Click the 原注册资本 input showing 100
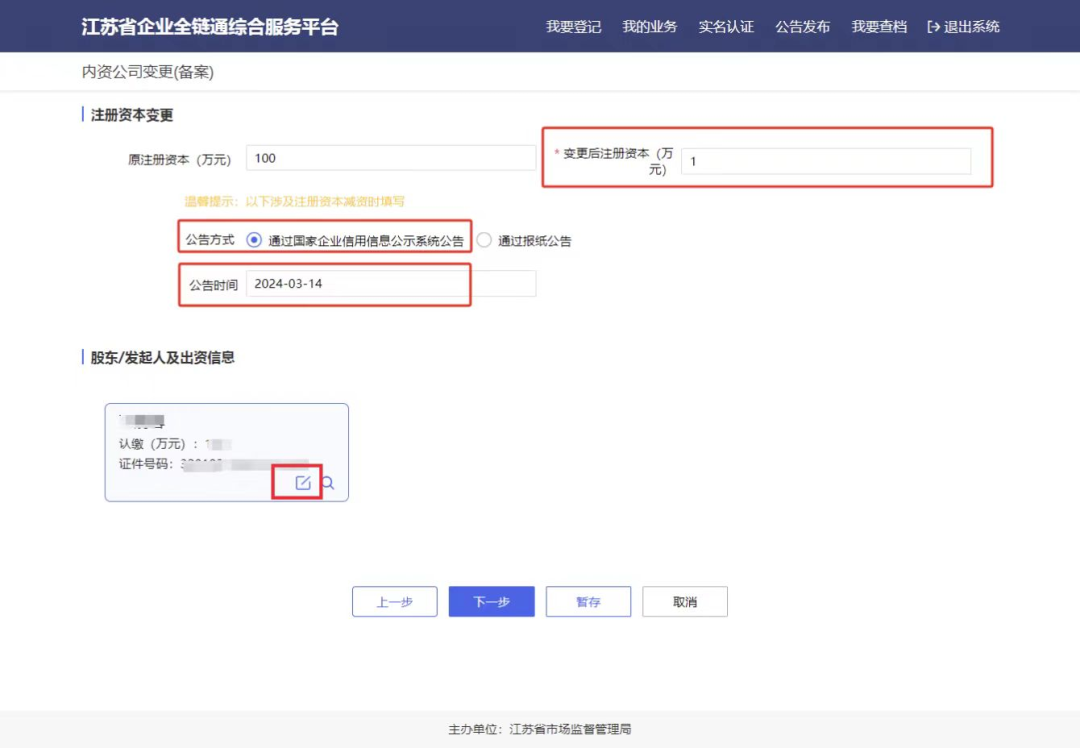The image size is (1080, 748). pos(390,157)
